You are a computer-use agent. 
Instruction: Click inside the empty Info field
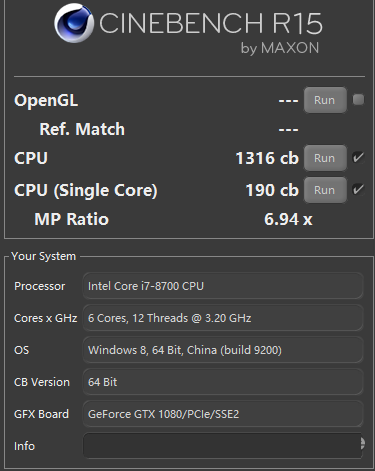[222, 446]
